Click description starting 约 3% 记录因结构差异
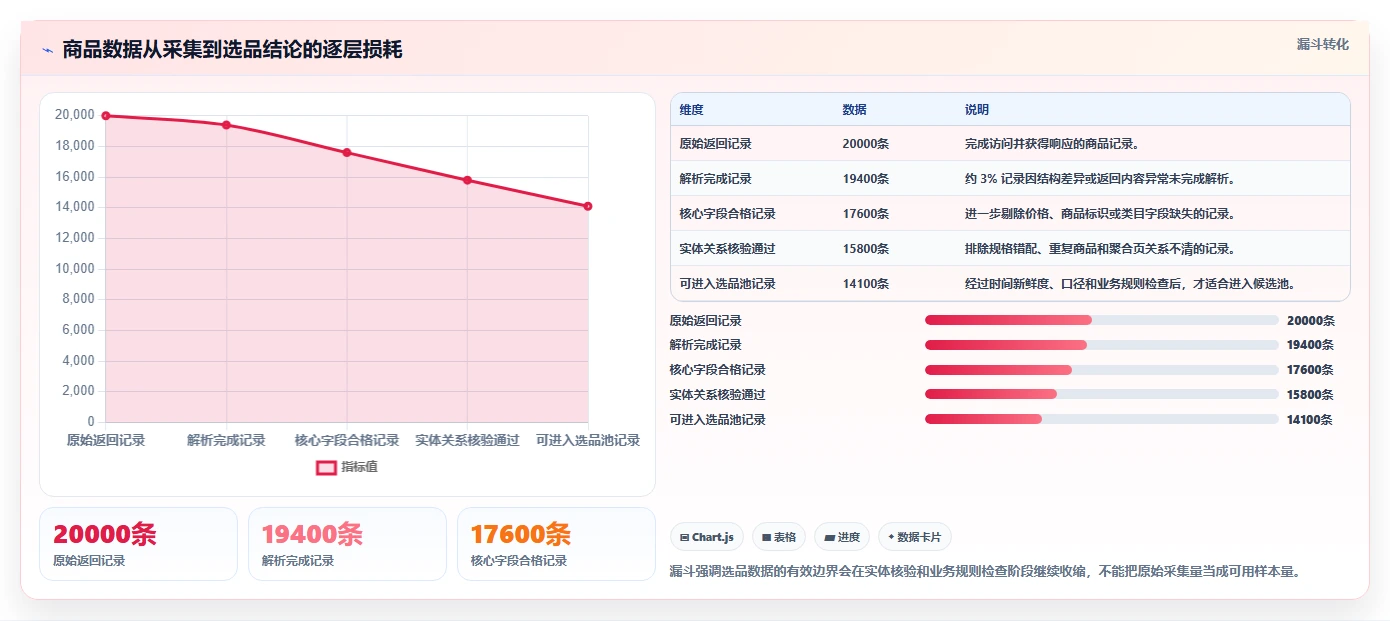Viewport: 1390px width, 621px height. (x=1101, y=179)
